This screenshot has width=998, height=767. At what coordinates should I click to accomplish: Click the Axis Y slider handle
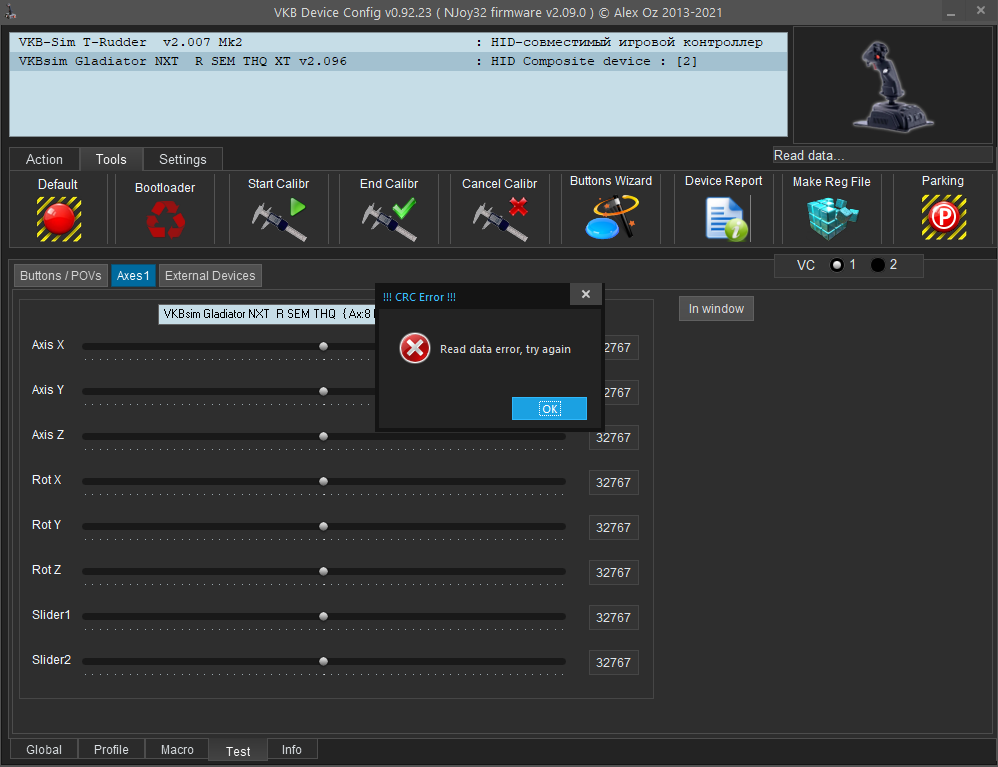pos(323,391)
